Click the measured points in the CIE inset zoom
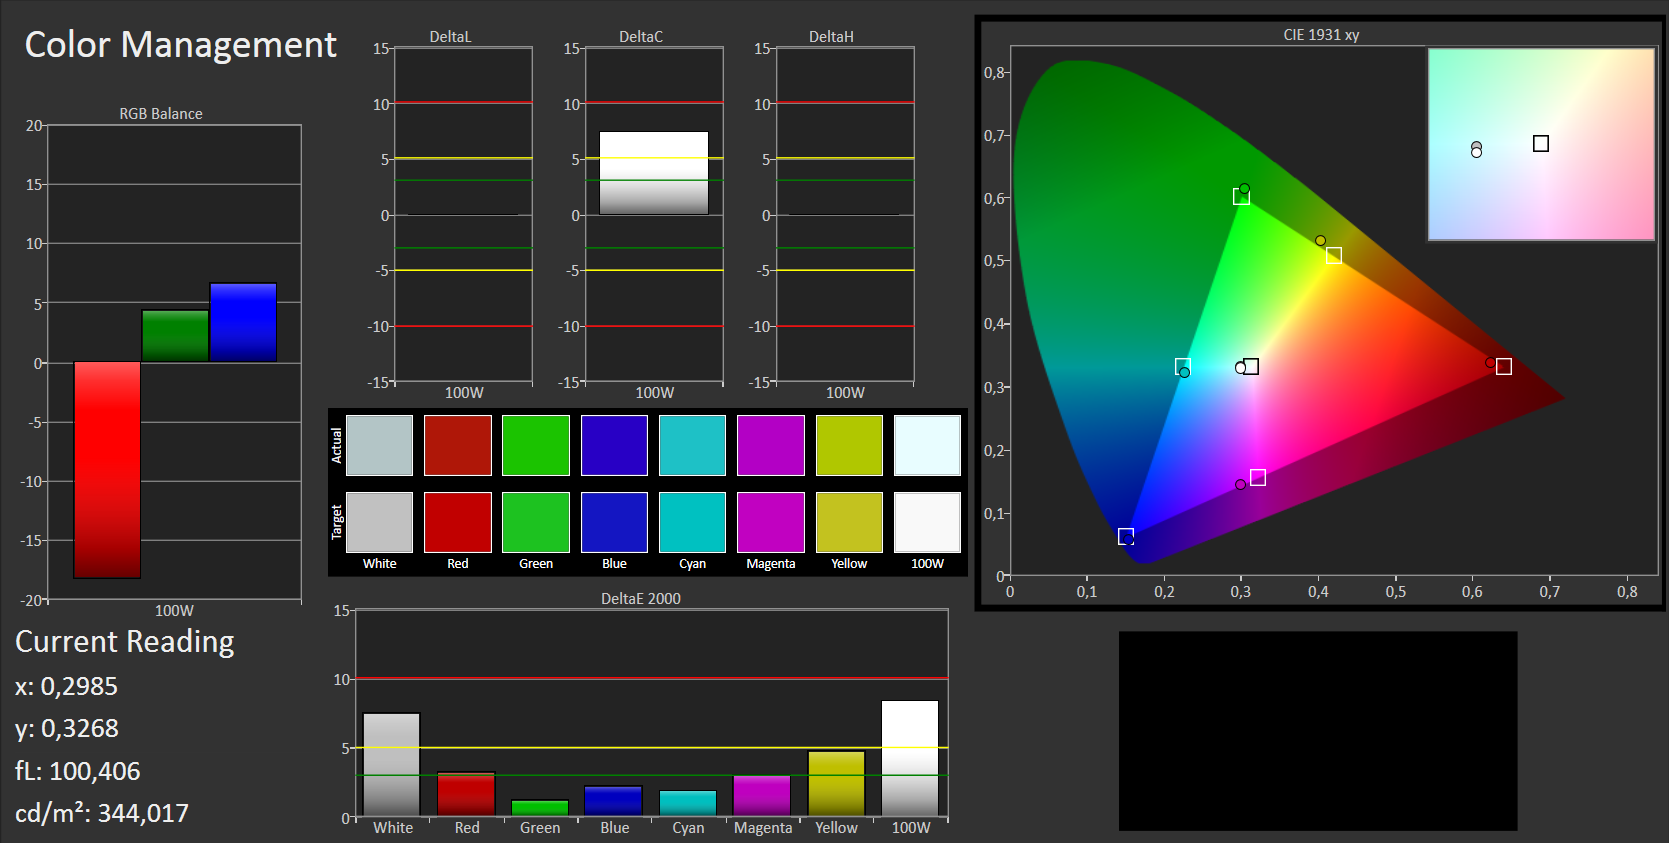This screenshot has width=1669, height=843. [1476, 150]
